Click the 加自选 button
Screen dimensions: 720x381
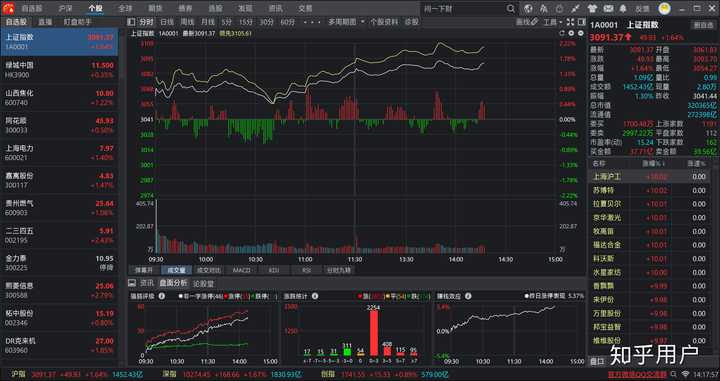[x=703, y=25]
